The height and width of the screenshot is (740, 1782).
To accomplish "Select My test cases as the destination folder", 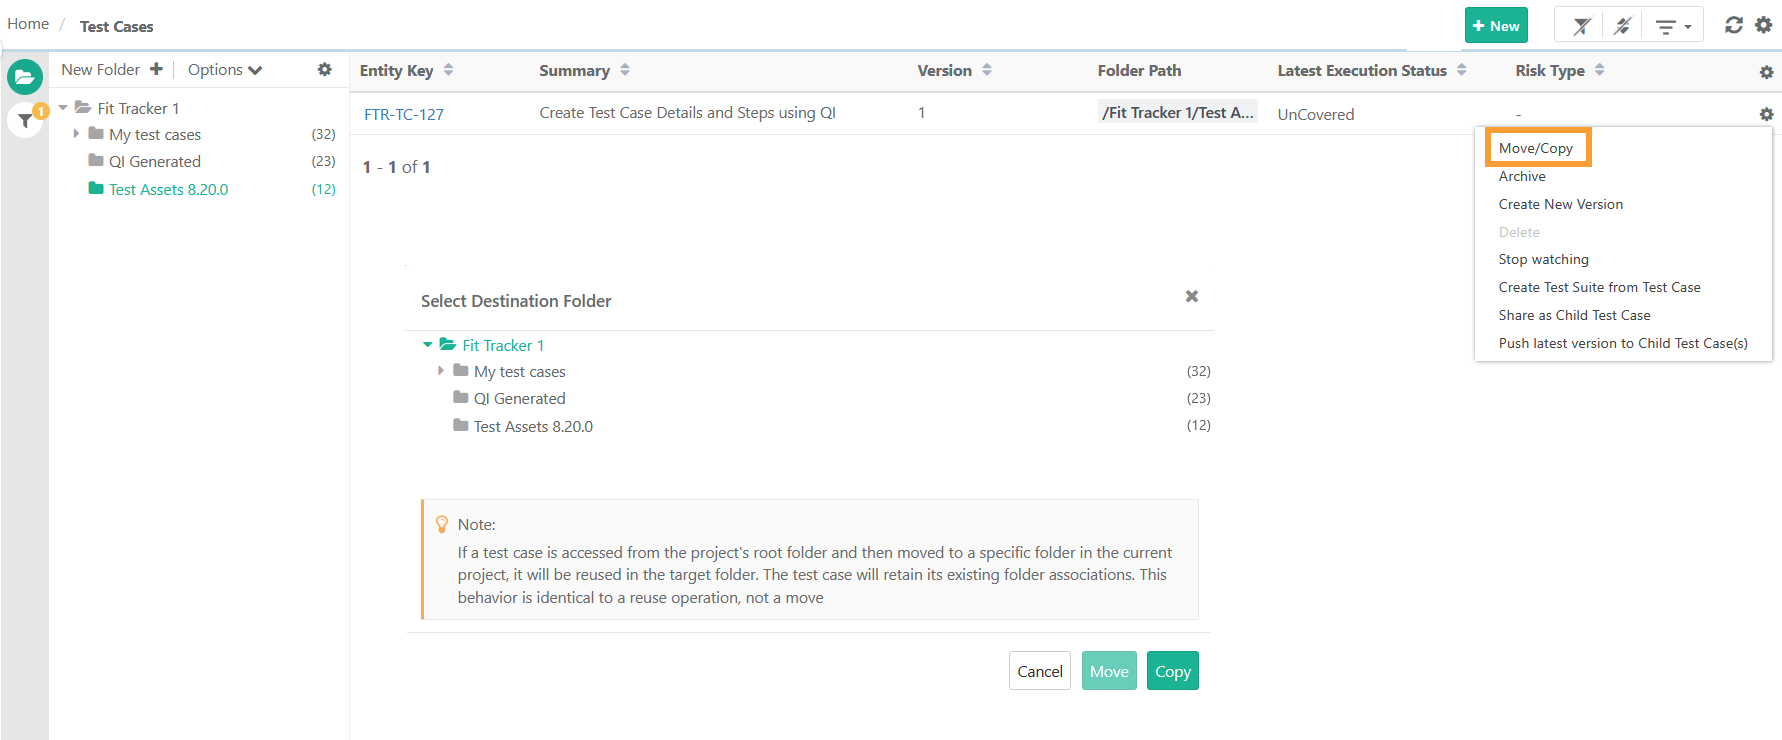I will click(519, 371).
